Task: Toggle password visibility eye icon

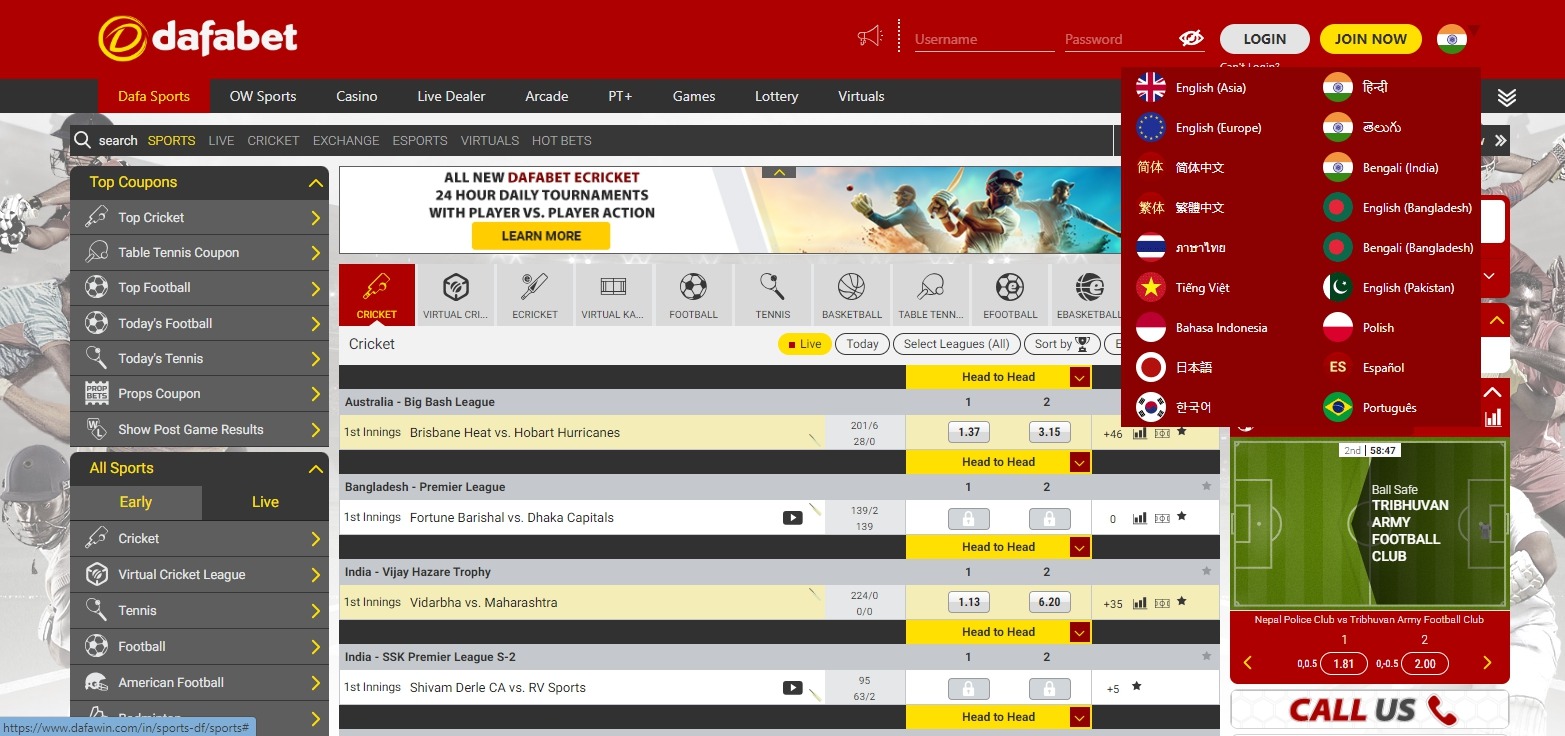Action: pyautogui.click(x=1190, y=38)
